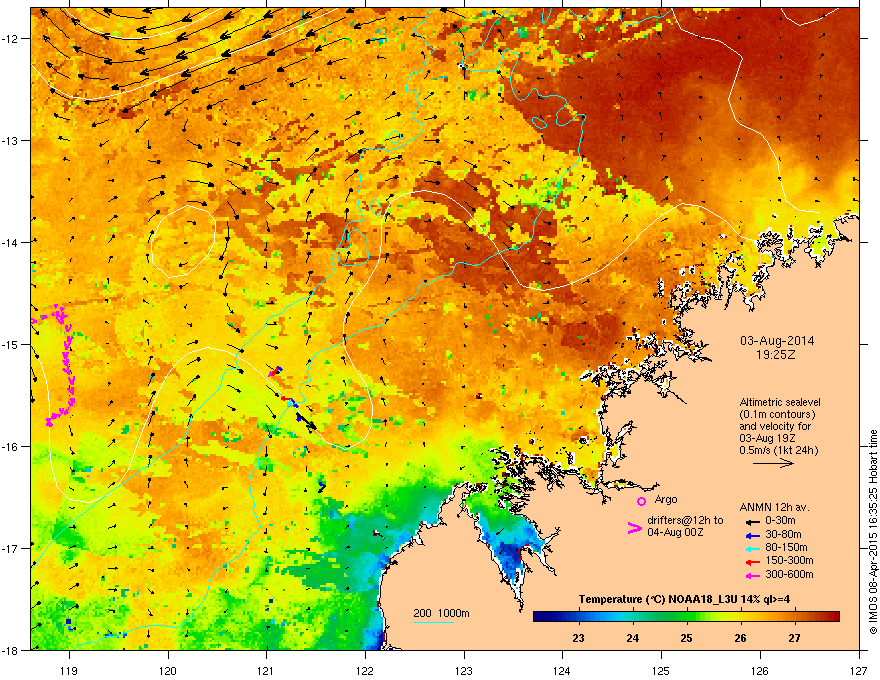The image size is (880, 680).
Task: Click the "300-600m" depth label
Action: point(789,575)
